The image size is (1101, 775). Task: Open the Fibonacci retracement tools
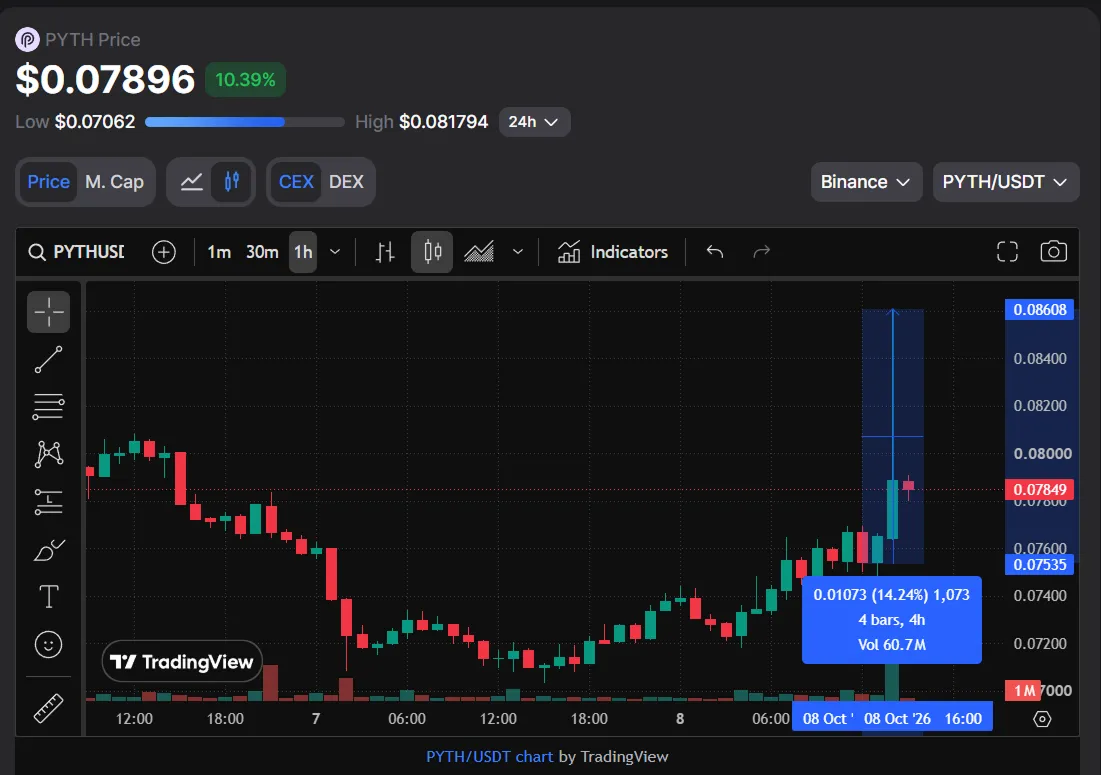click(x=48, y=406)
